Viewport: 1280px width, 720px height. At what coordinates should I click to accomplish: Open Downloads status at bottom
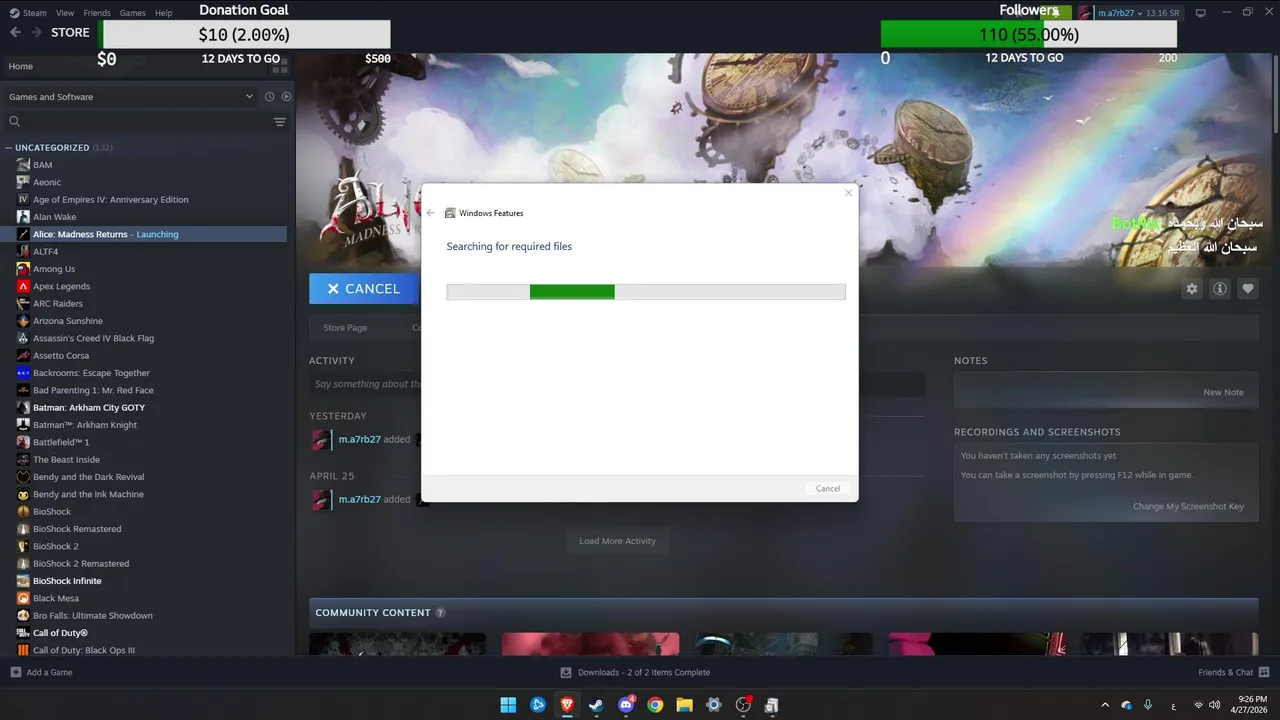pos(635,672)
